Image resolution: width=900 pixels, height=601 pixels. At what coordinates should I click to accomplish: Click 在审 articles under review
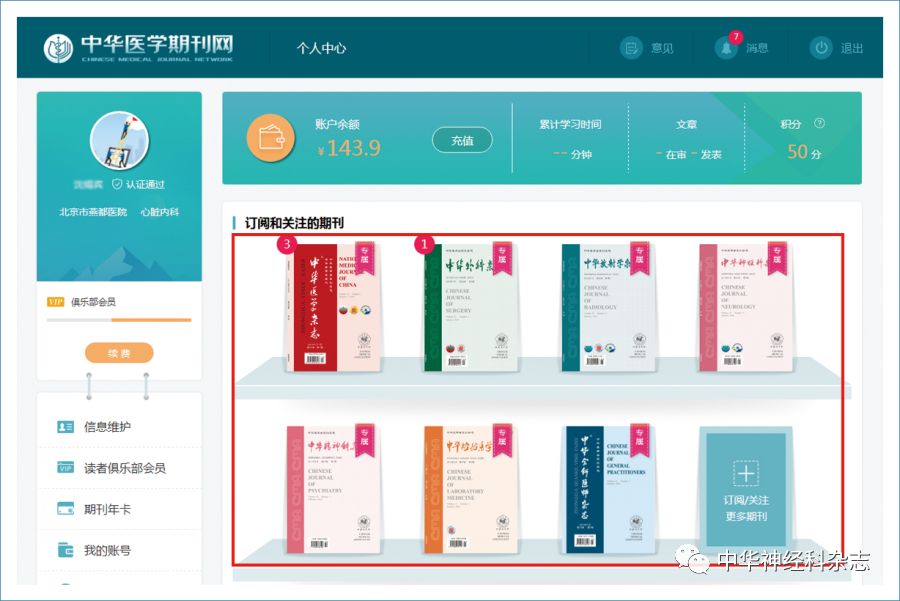[x=676, y=154]
